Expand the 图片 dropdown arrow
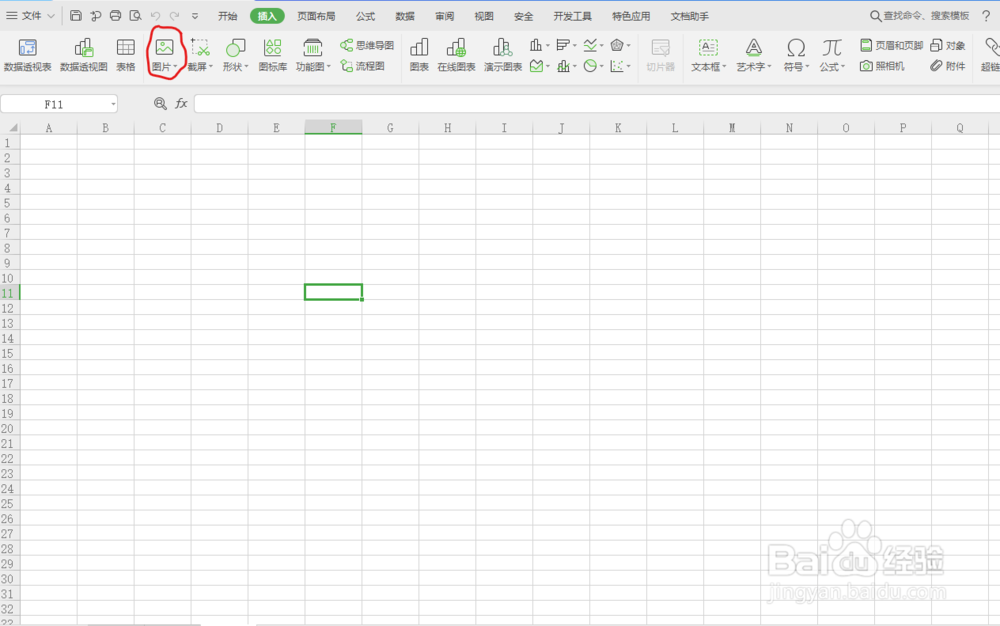This screenshot has height=626, width=1000. click(x=175, y=67)
